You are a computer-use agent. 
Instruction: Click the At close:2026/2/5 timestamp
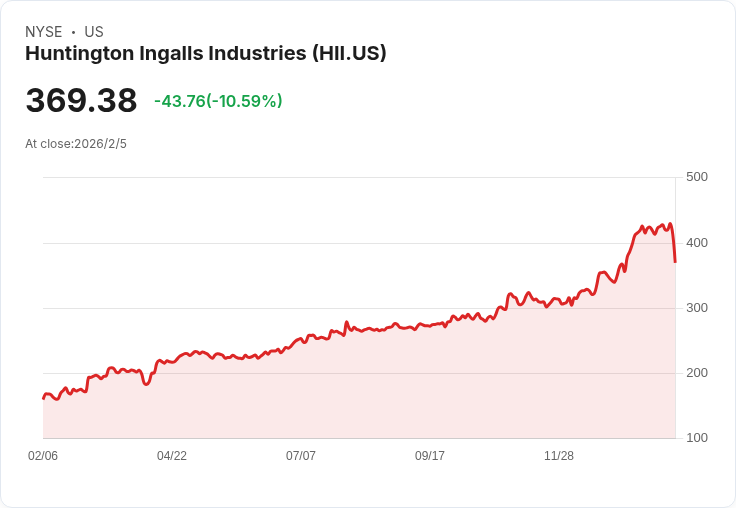[x=76, y=144]
